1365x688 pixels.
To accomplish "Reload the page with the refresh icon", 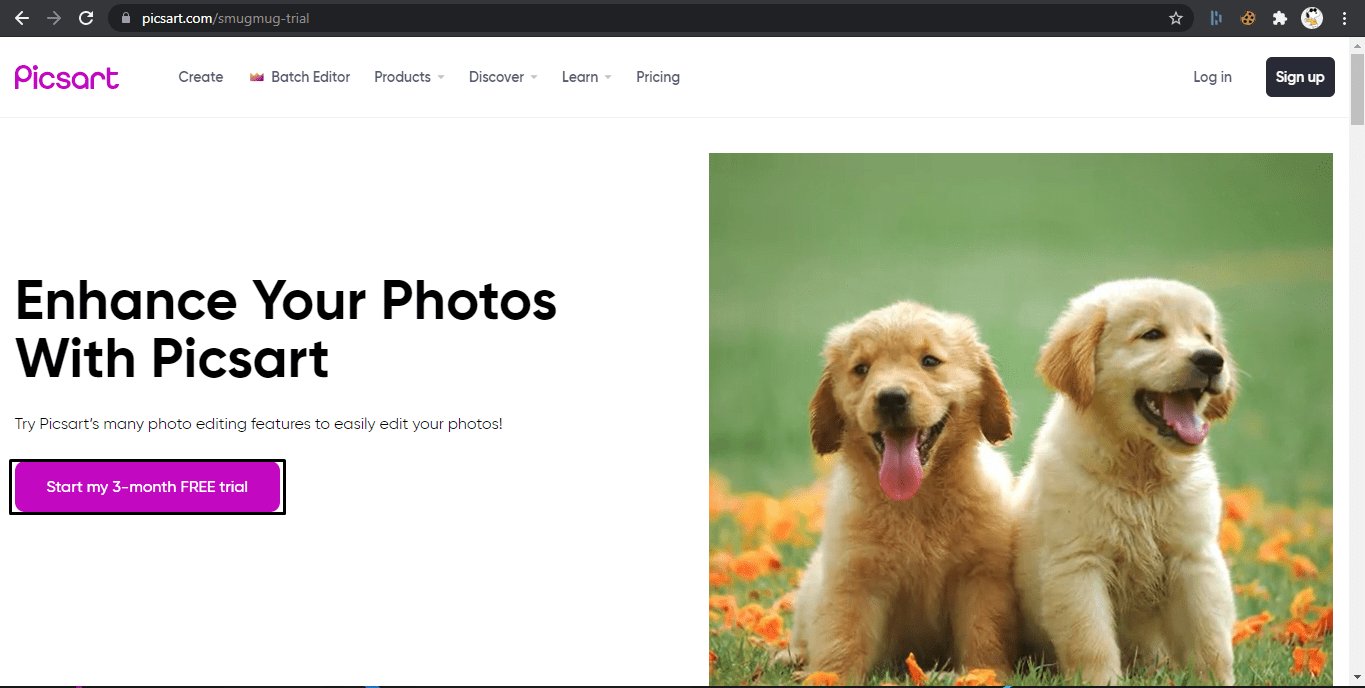I will coord(88,17).
